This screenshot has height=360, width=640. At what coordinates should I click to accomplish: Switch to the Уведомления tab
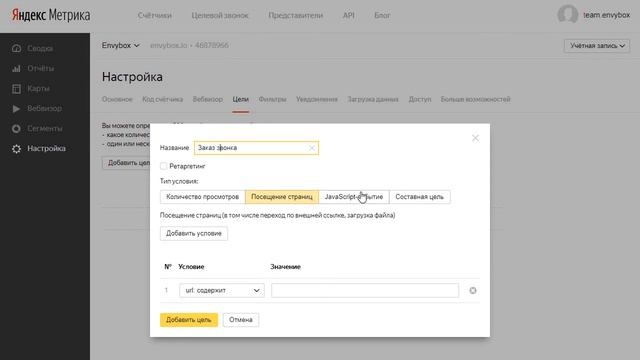(x=317, y=99)
